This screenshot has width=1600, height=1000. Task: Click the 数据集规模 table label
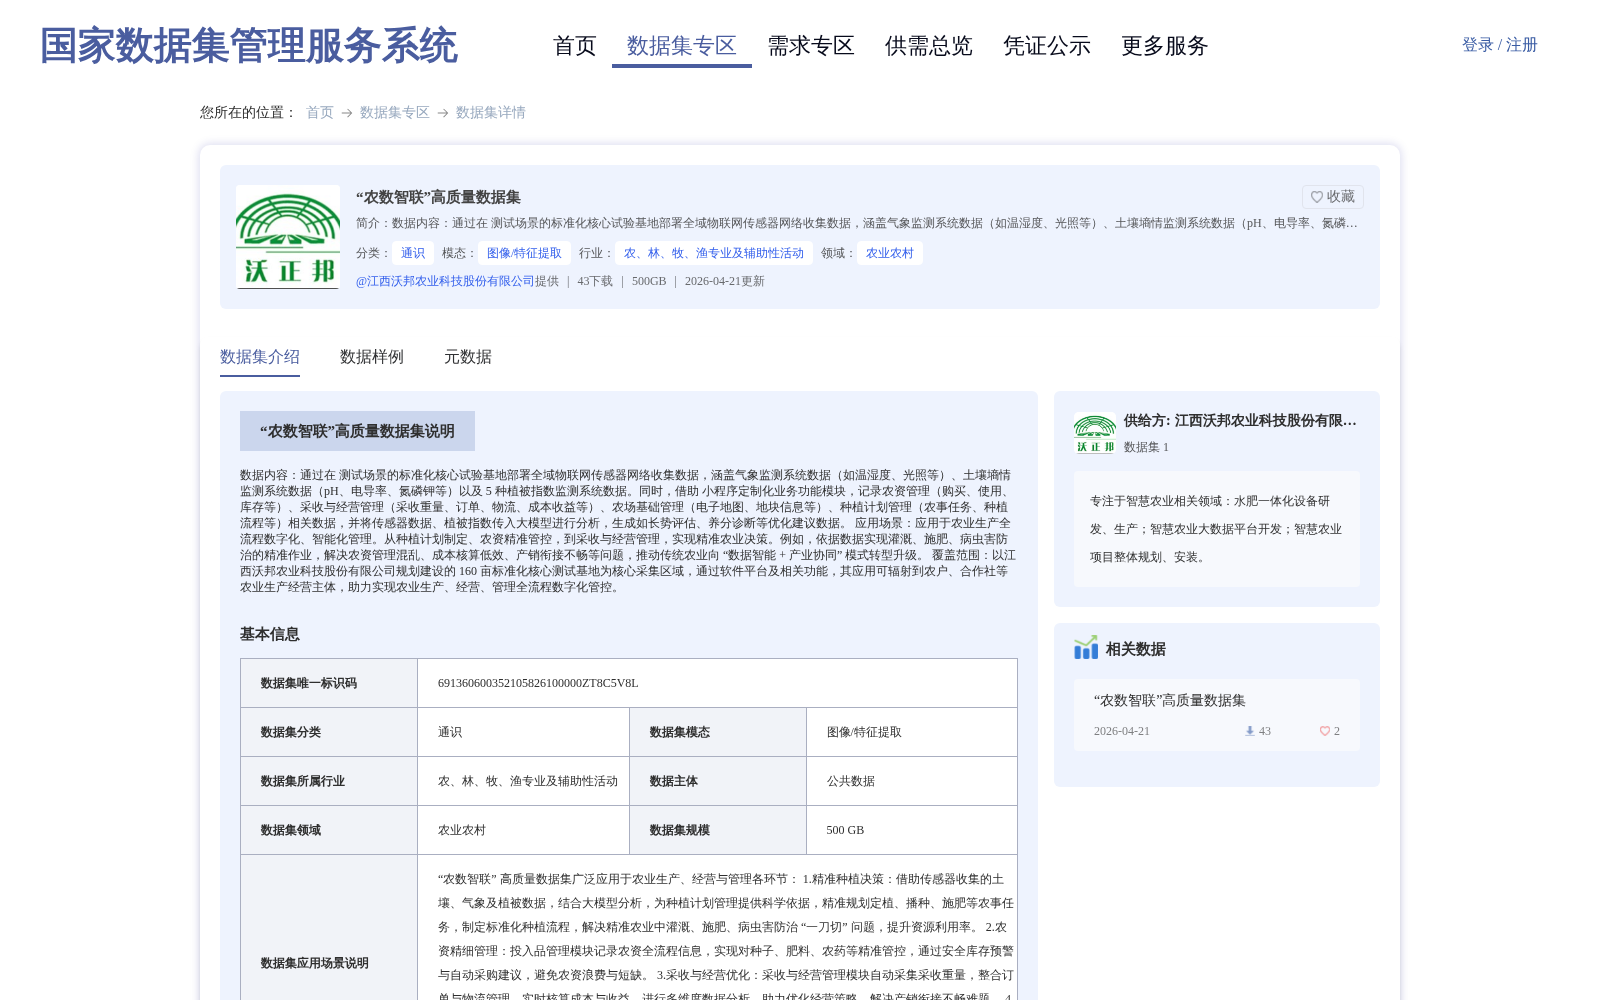(x=680, y=830)
